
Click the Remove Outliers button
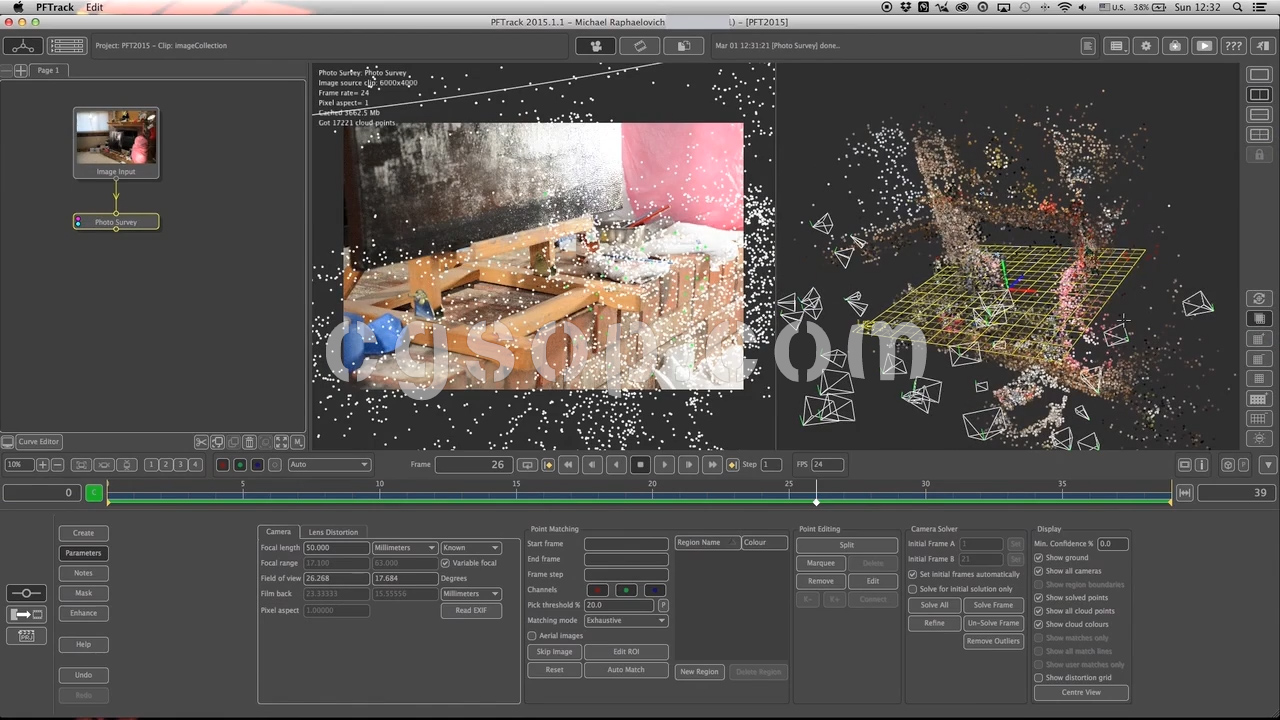[993, 641]
